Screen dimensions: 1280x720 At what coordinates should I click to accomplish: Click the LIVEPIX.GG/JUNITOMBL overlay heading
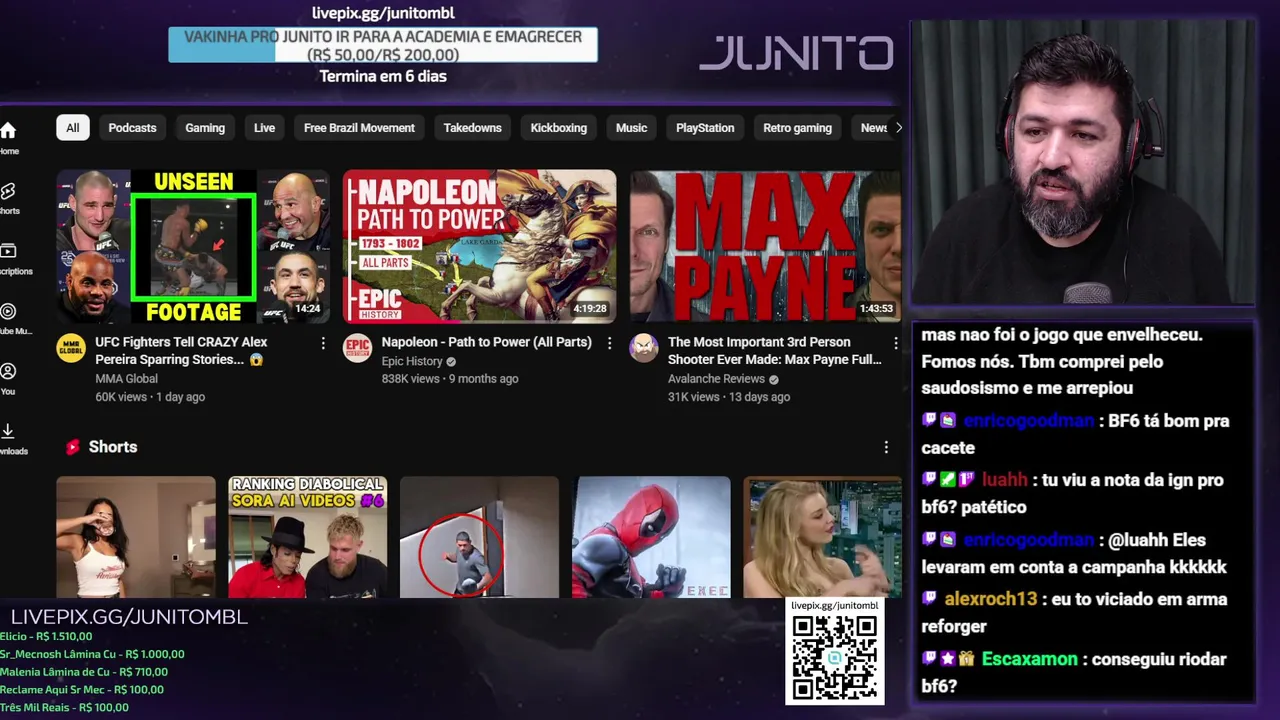tap(129, 617)
